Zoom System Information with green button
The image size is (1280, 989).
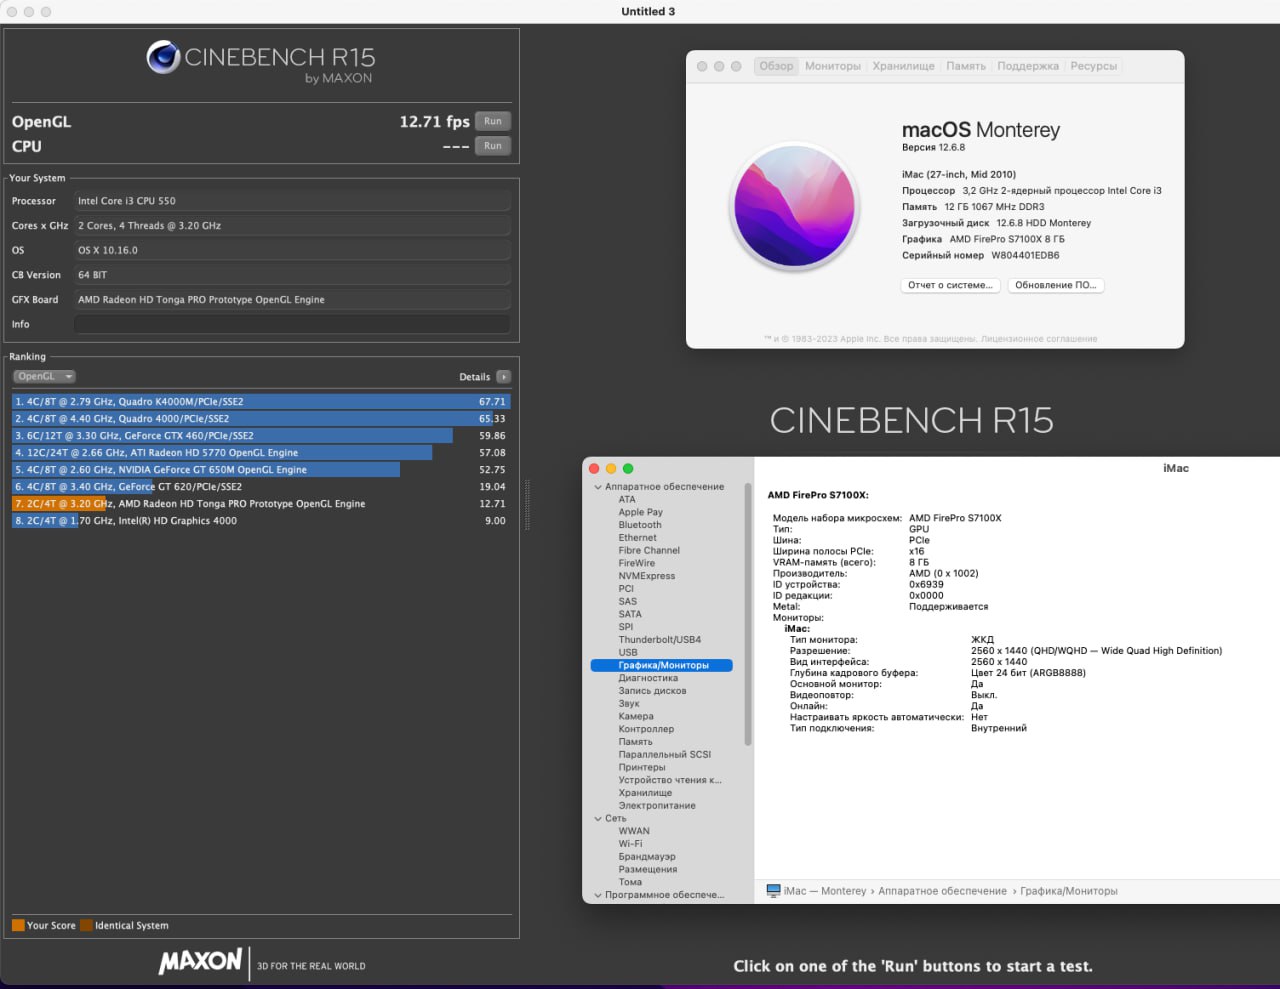tap(628, 469)
